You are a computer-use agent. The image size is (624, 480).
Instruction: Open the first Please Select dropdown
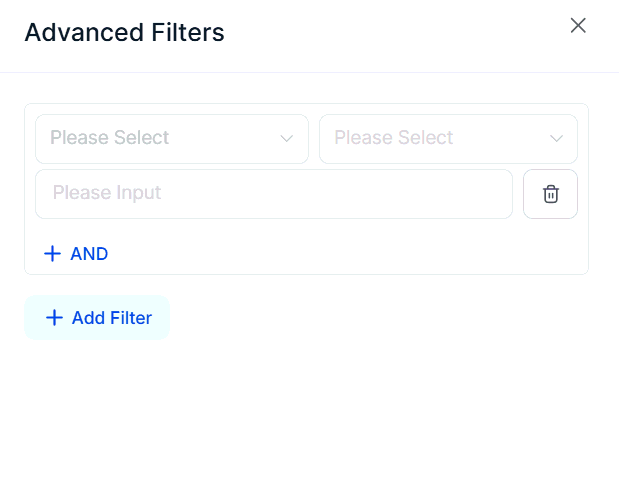coord(171,138)
